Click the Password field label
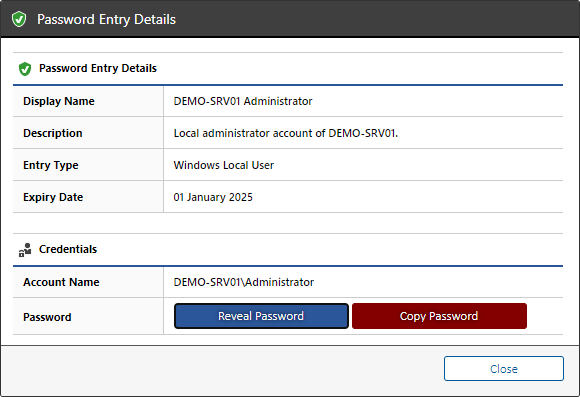Screen dimensions: 580x397 click(47, 317)
